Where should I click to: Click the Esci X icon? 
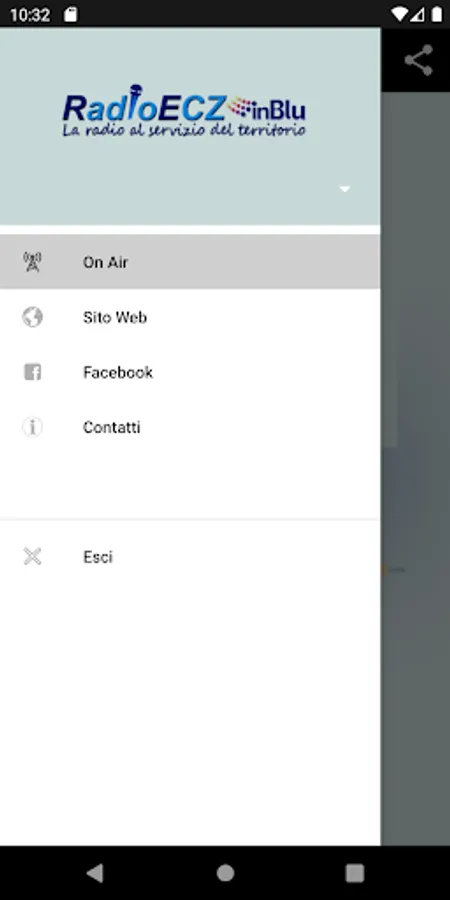(x=32, y=556)
